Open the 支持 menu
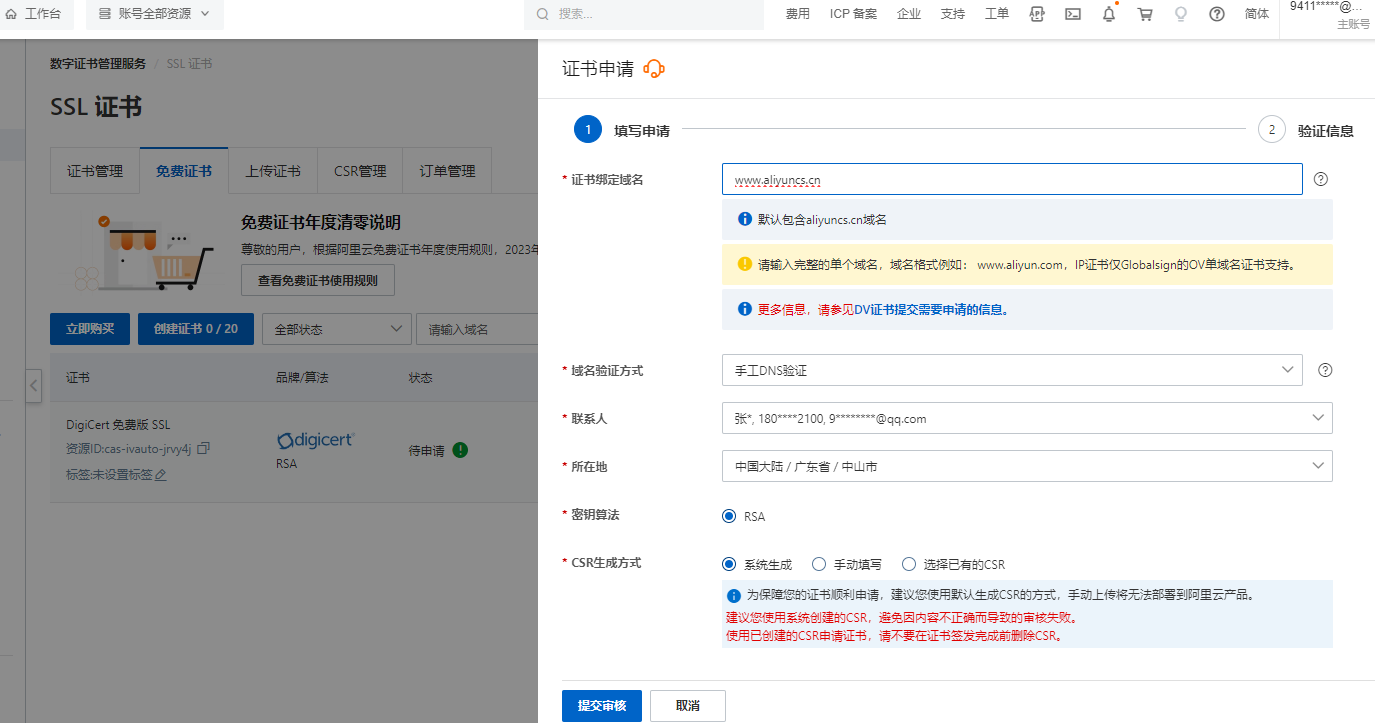 click(953, 14)
